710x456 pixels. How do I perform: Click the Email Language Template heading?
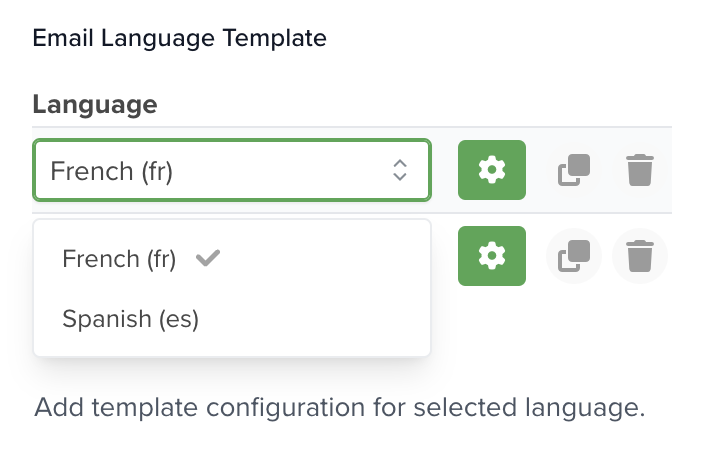(180, 38)
